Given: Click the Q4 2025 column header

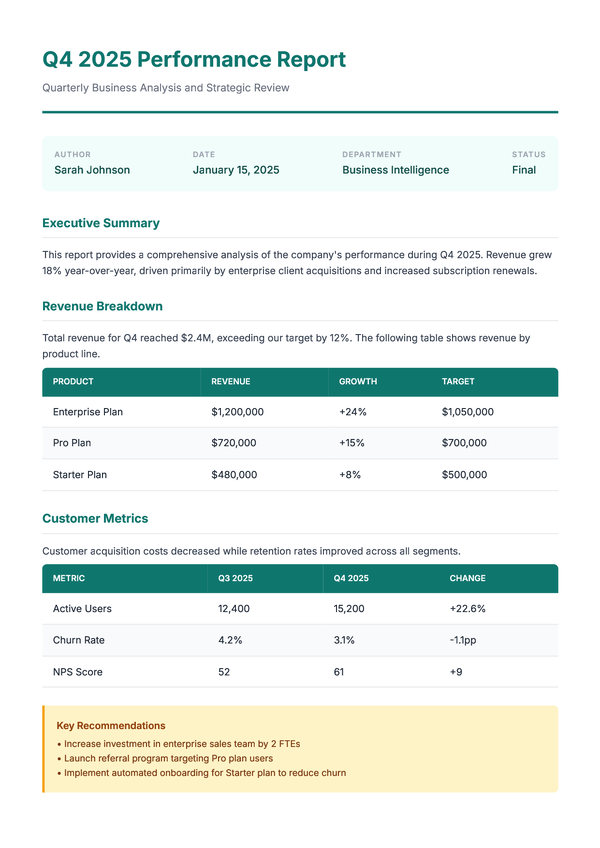Looking at the screenshot, I should point(351,578).
